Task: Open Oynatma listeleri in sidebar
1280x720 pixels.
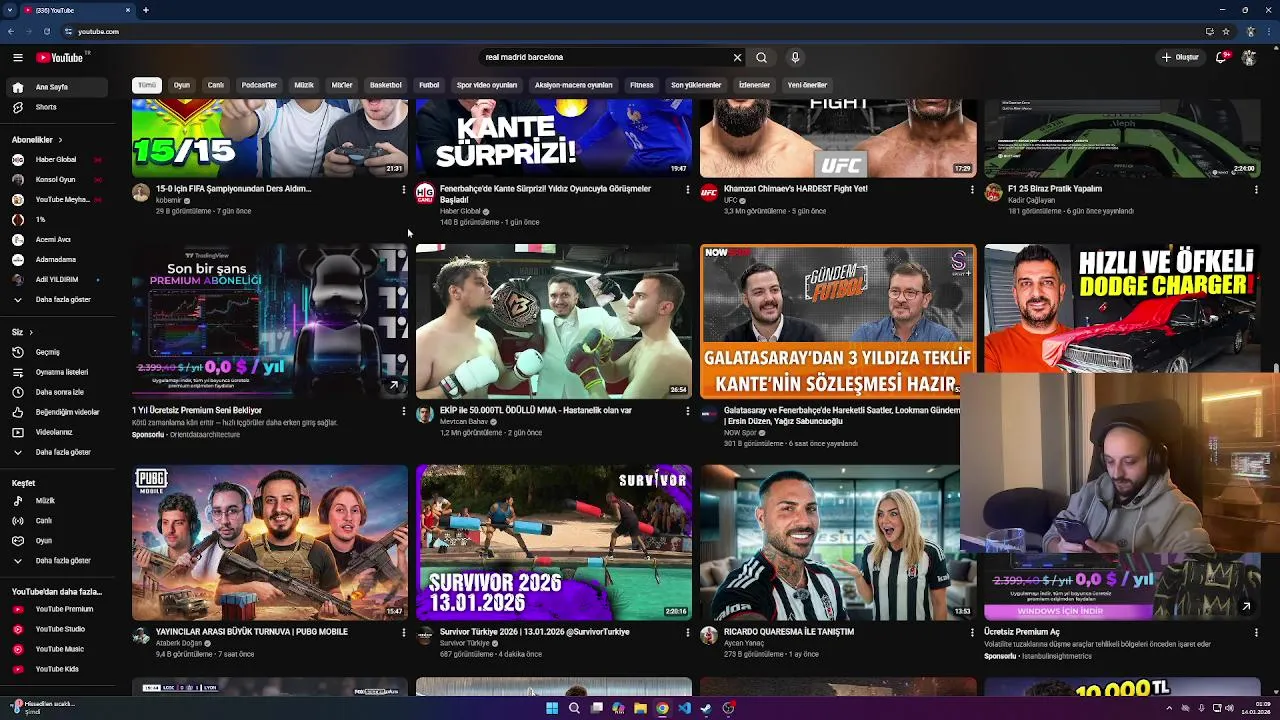Action: pos(55,372)
